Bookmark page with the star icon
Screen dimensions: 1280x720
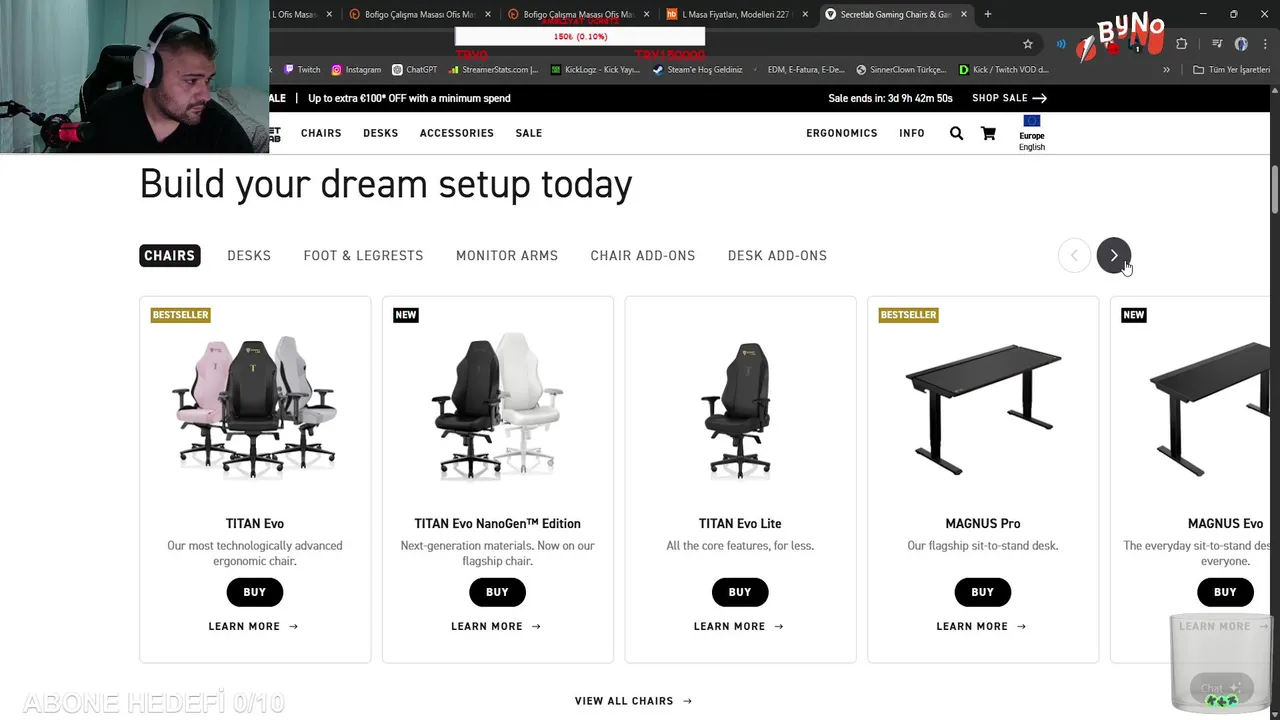[x=1027, y=44]
